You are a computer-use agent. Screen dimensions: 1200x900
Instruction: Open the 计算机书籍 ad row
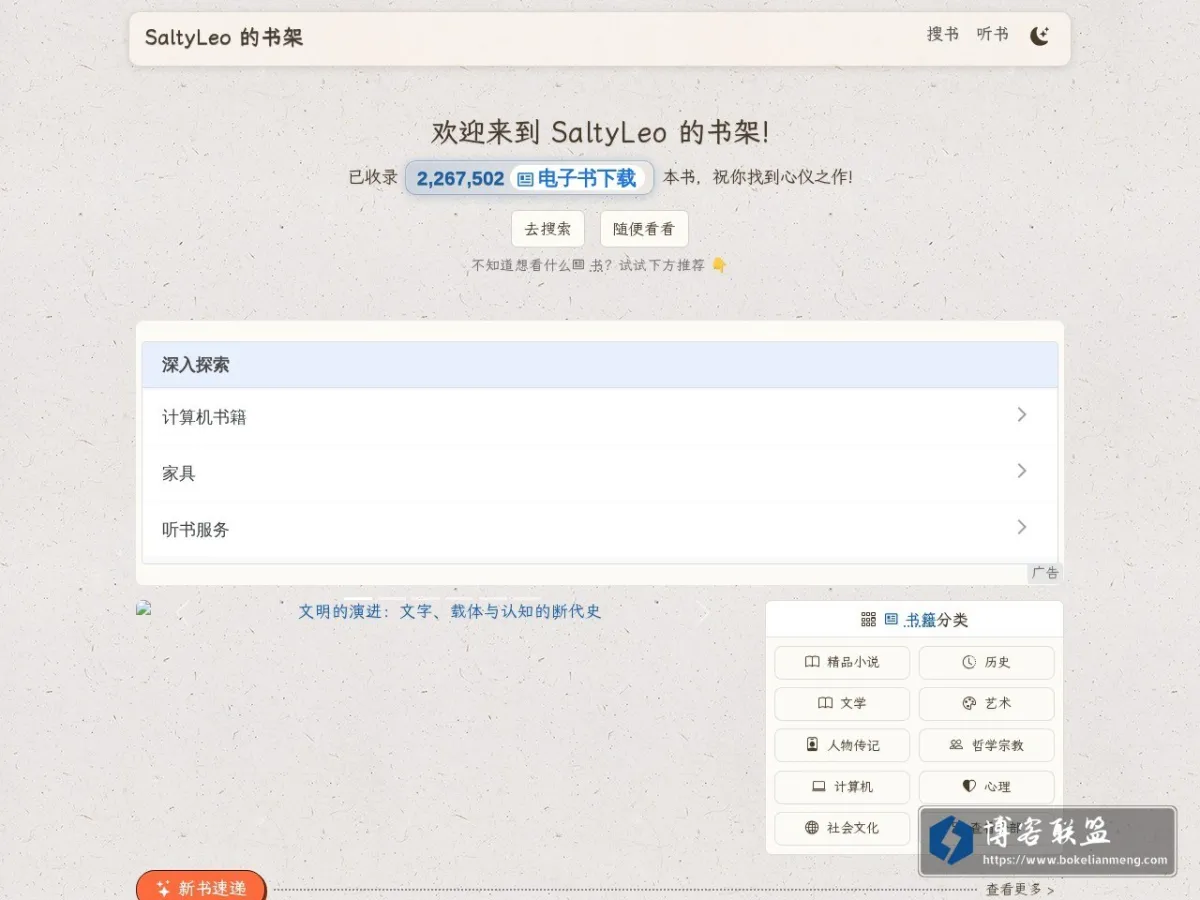[600, 417]
